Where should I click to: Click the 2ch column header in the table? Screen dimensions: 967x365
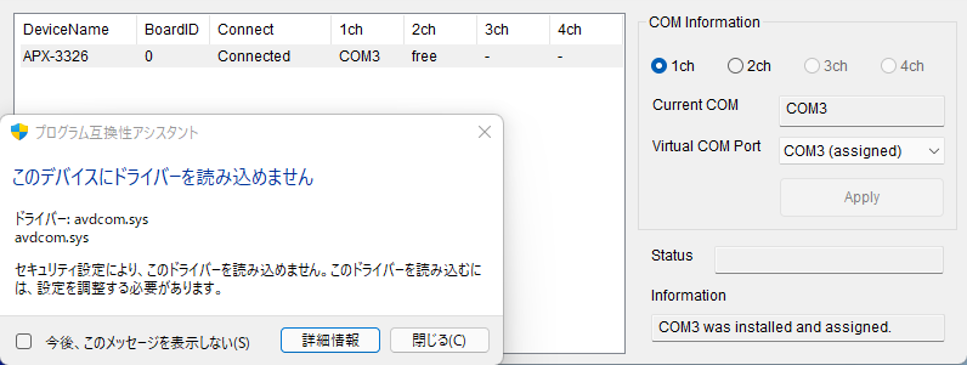pos(440,30)
